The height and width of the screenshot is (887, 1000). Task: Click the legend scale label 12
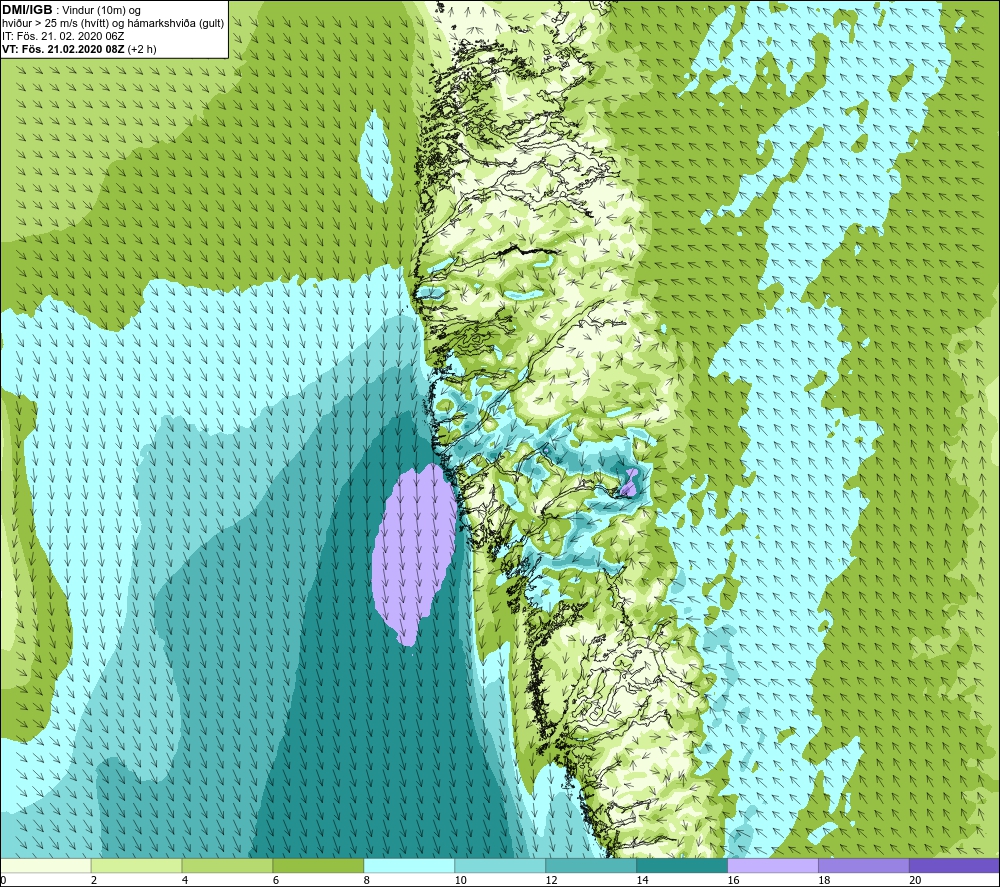click(x=552, y=880)
